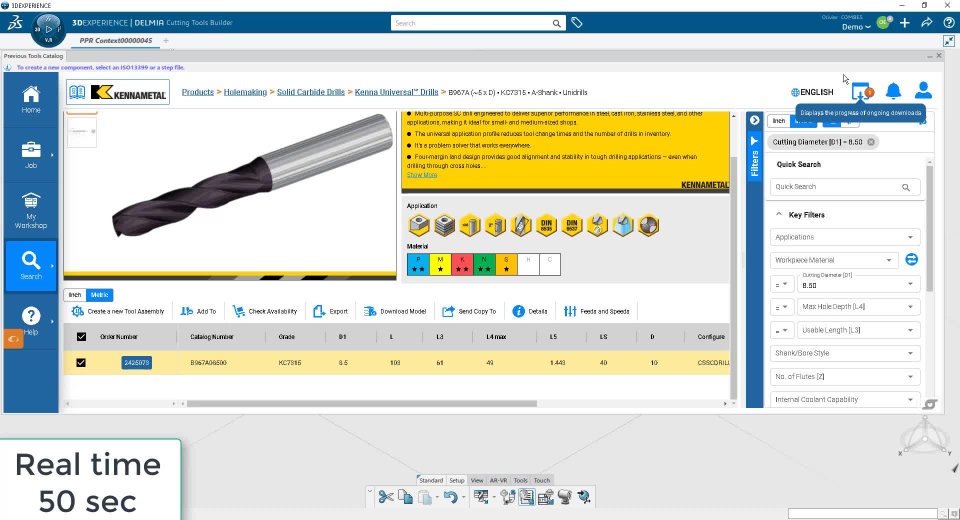
Task: Remove the Cutting Diameter filter chip
Action: 871,142
